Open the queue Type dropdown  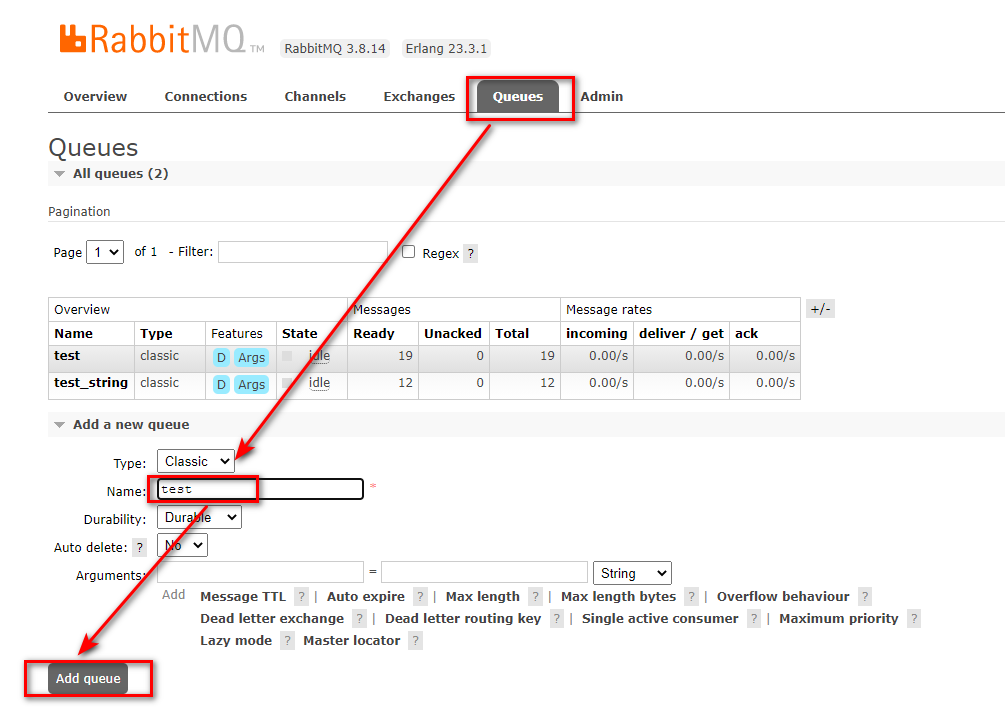(196, 461)
